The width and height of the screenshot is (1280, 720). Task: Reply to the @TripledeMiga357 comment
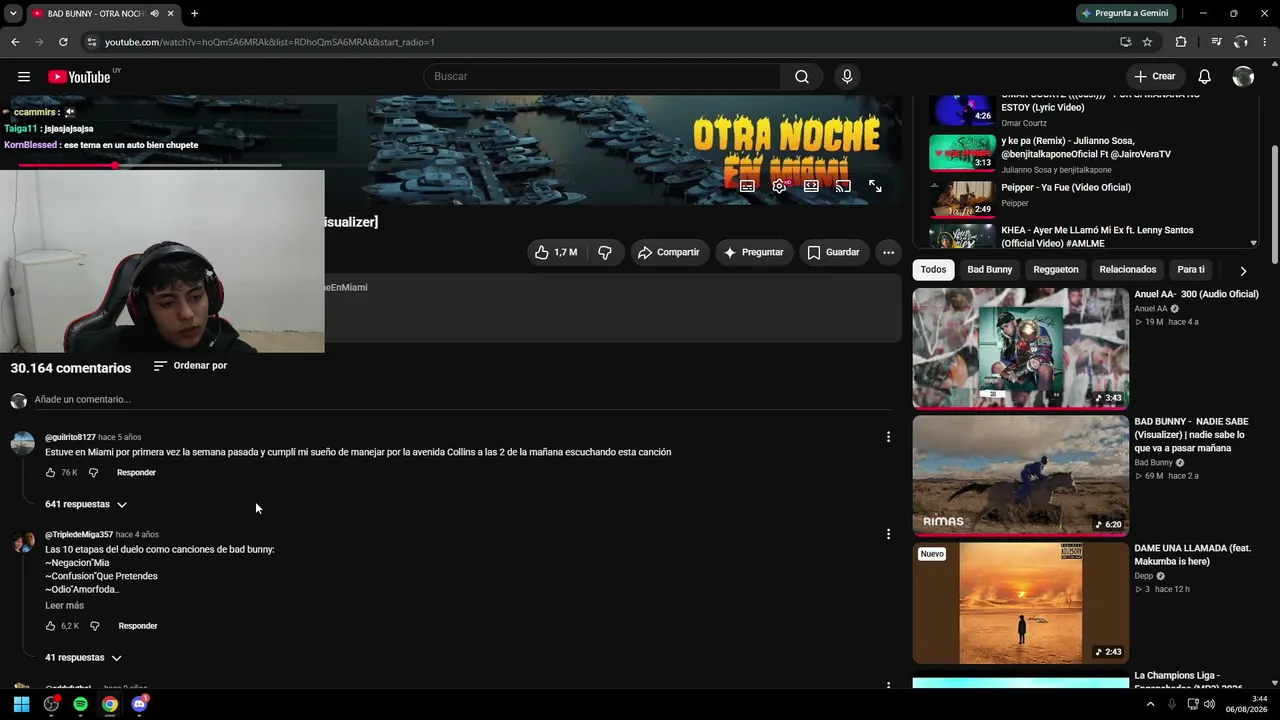[x=138, y=626]
